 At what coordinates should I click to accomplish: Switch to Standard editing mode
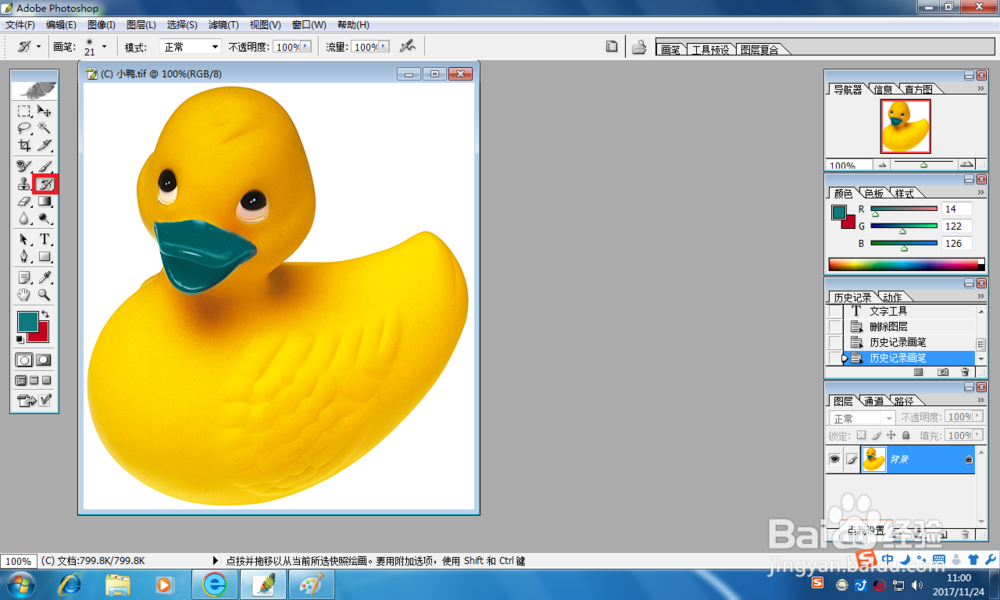[24, 360]
